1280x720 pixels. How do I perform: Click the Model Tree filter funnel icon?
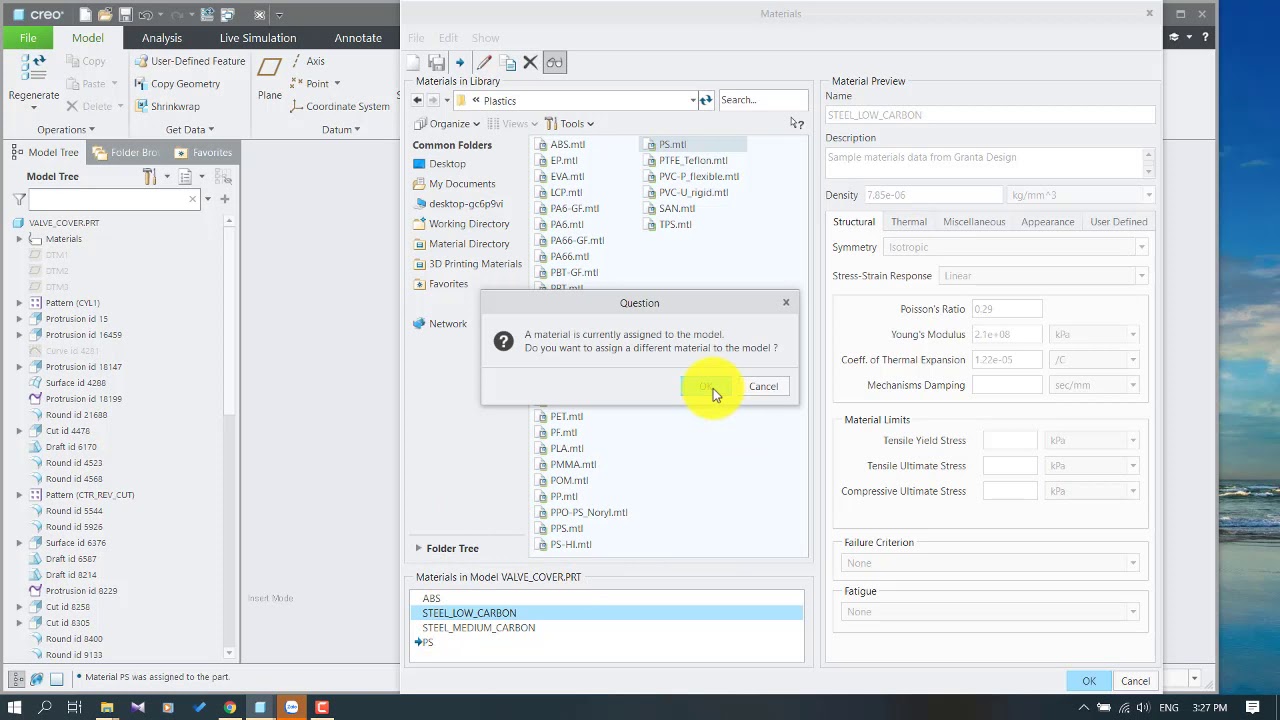pos(19,199)
